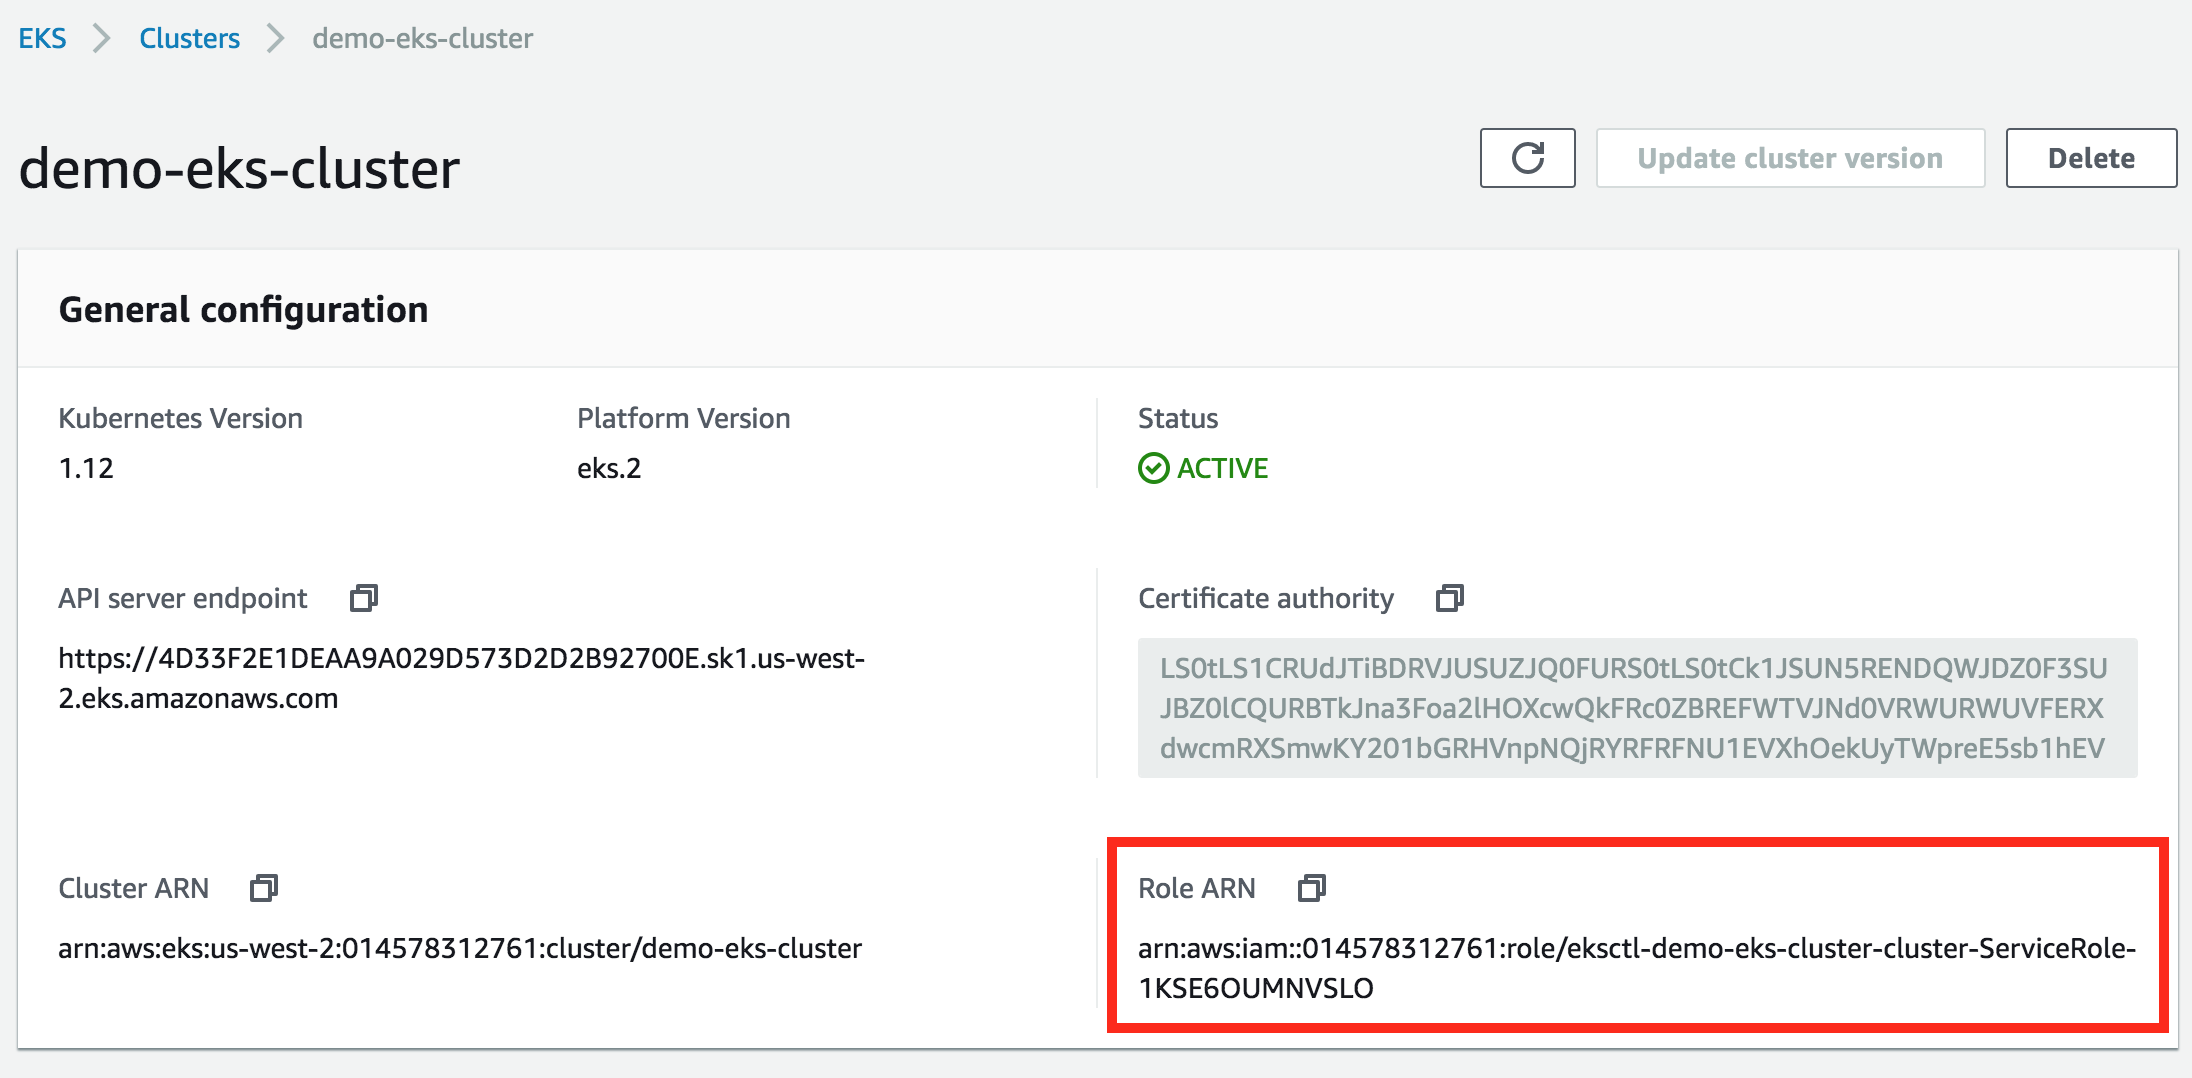Viewport: 2192px width, 1078px height.
Task: Click the Cluster ARN label
Action: pos(133,888)
